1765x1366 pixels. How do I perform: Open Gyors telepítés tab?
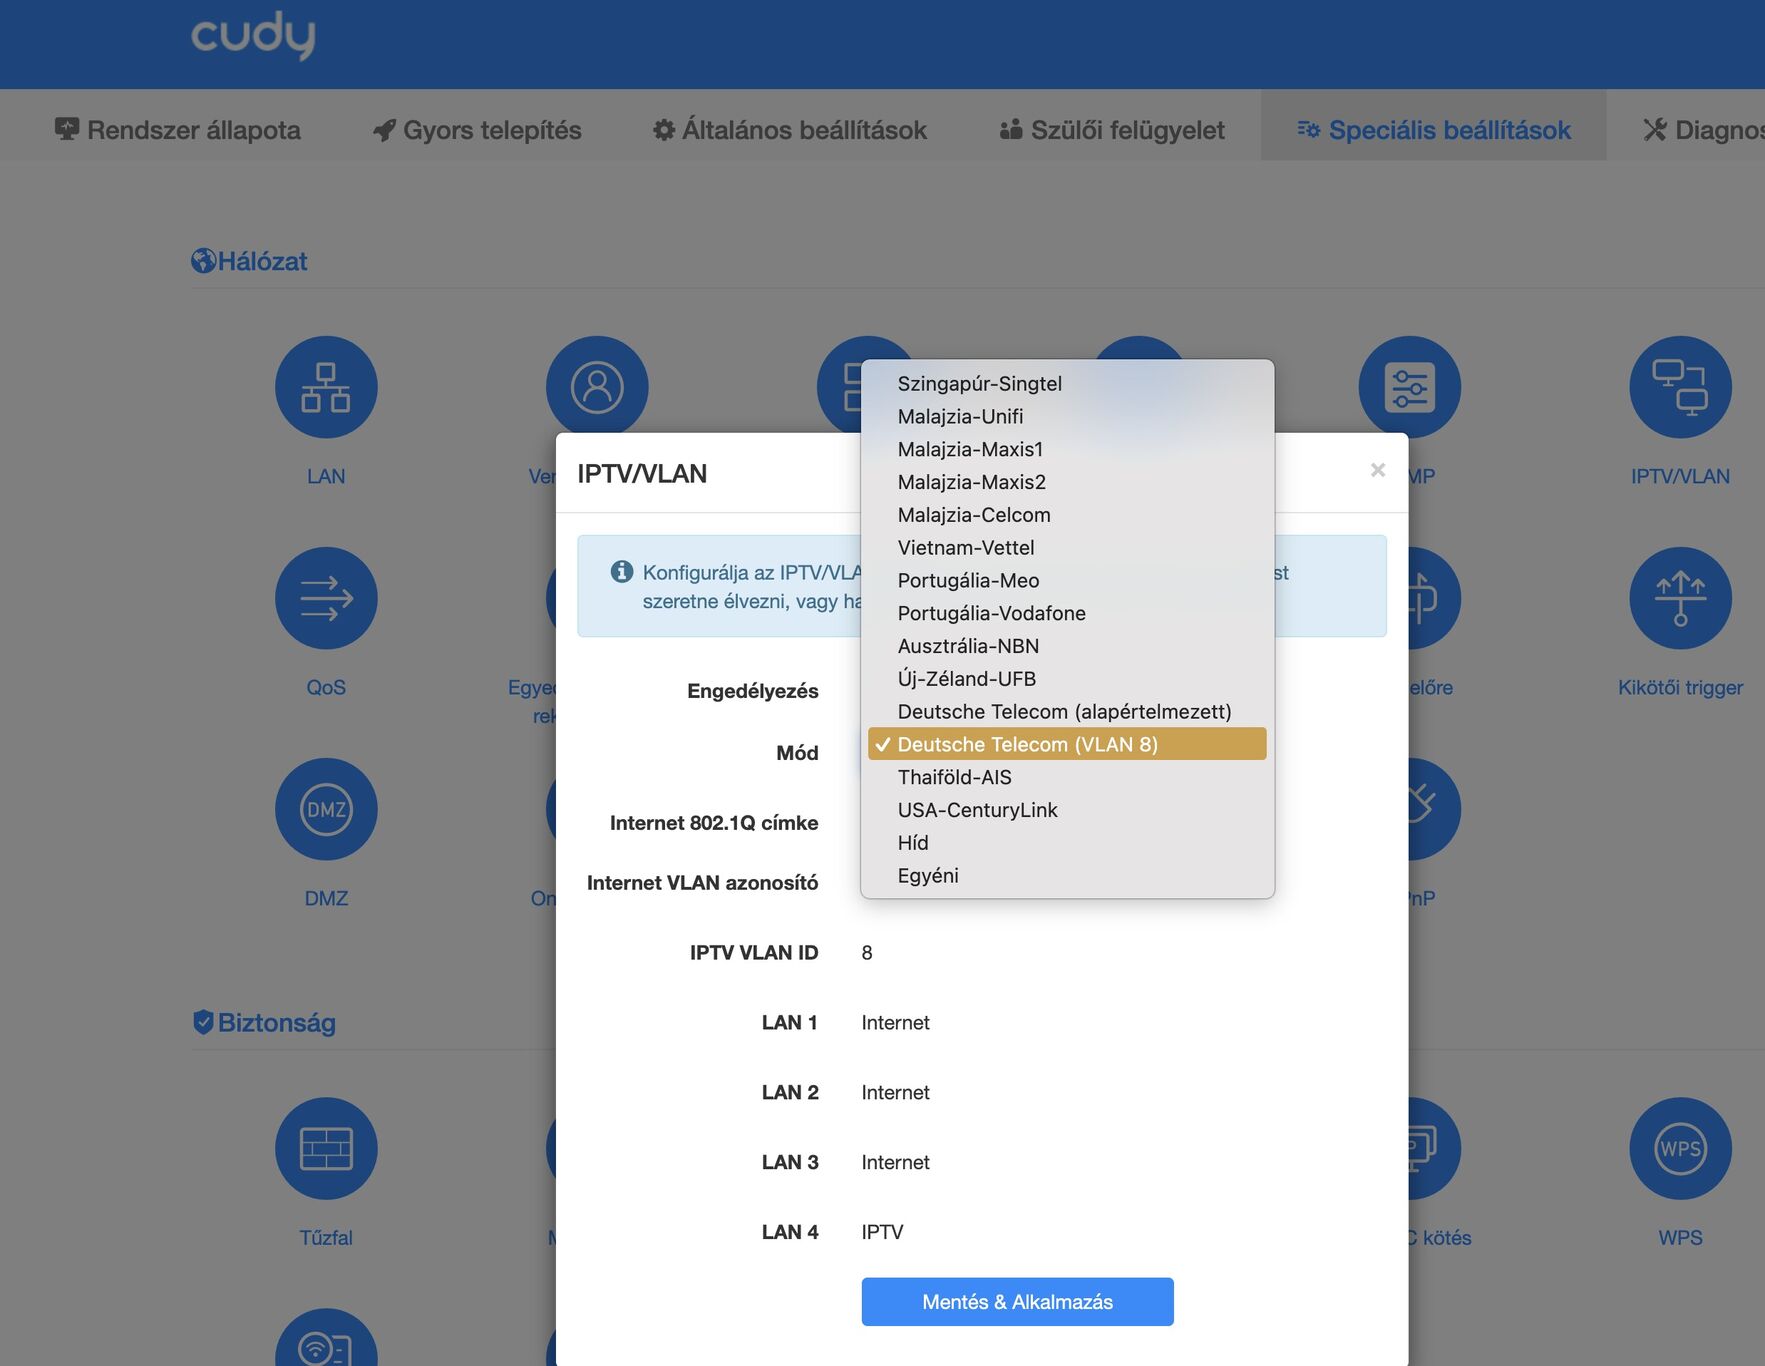click(477, 130)
